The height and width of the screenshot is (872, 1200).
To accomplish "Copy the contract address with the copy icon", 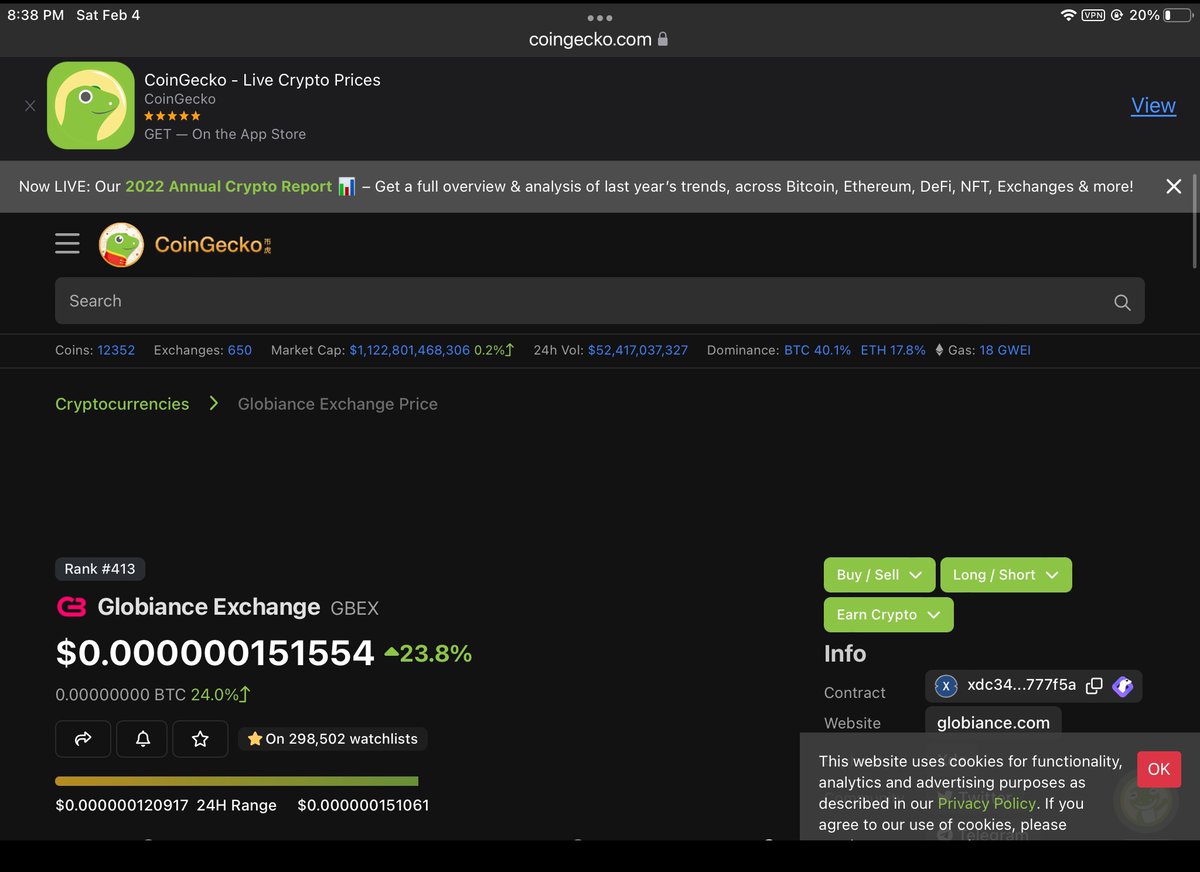I will coord(1094,685).
